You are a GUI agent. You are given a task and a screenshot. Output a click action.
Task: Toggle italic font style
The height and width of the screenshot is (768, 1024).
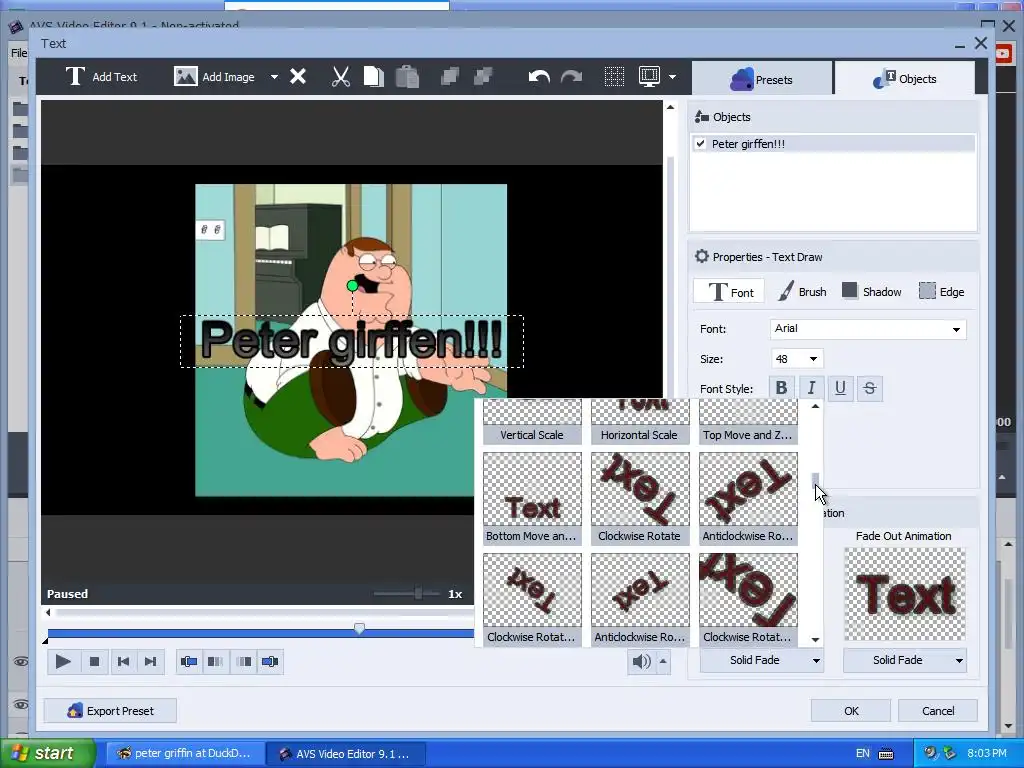click(811, 388)
